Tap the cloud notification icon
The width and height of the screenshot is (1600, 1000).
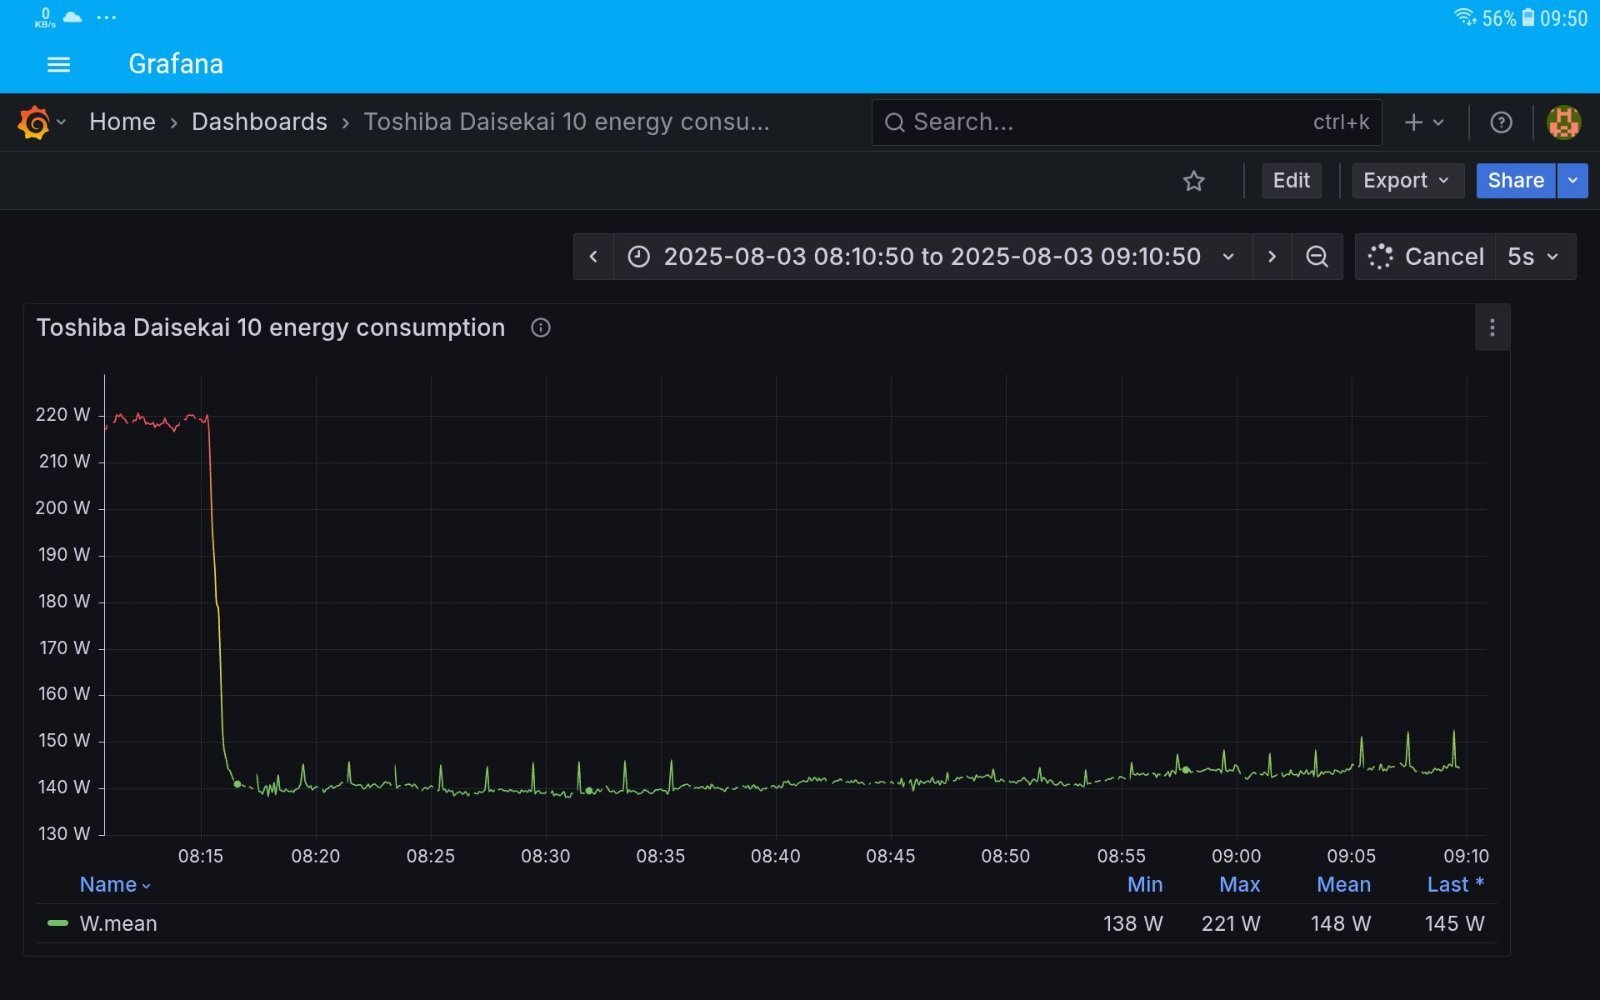click(x=73, y=17)
